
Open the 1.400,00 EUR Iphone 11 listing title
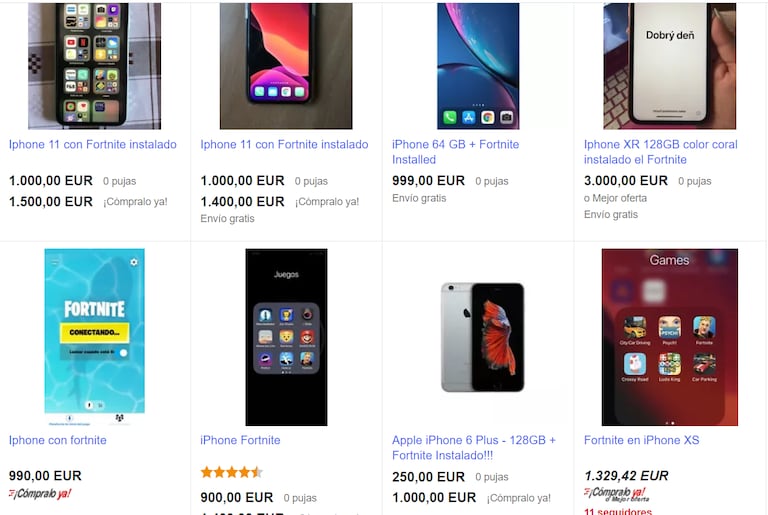284,145
